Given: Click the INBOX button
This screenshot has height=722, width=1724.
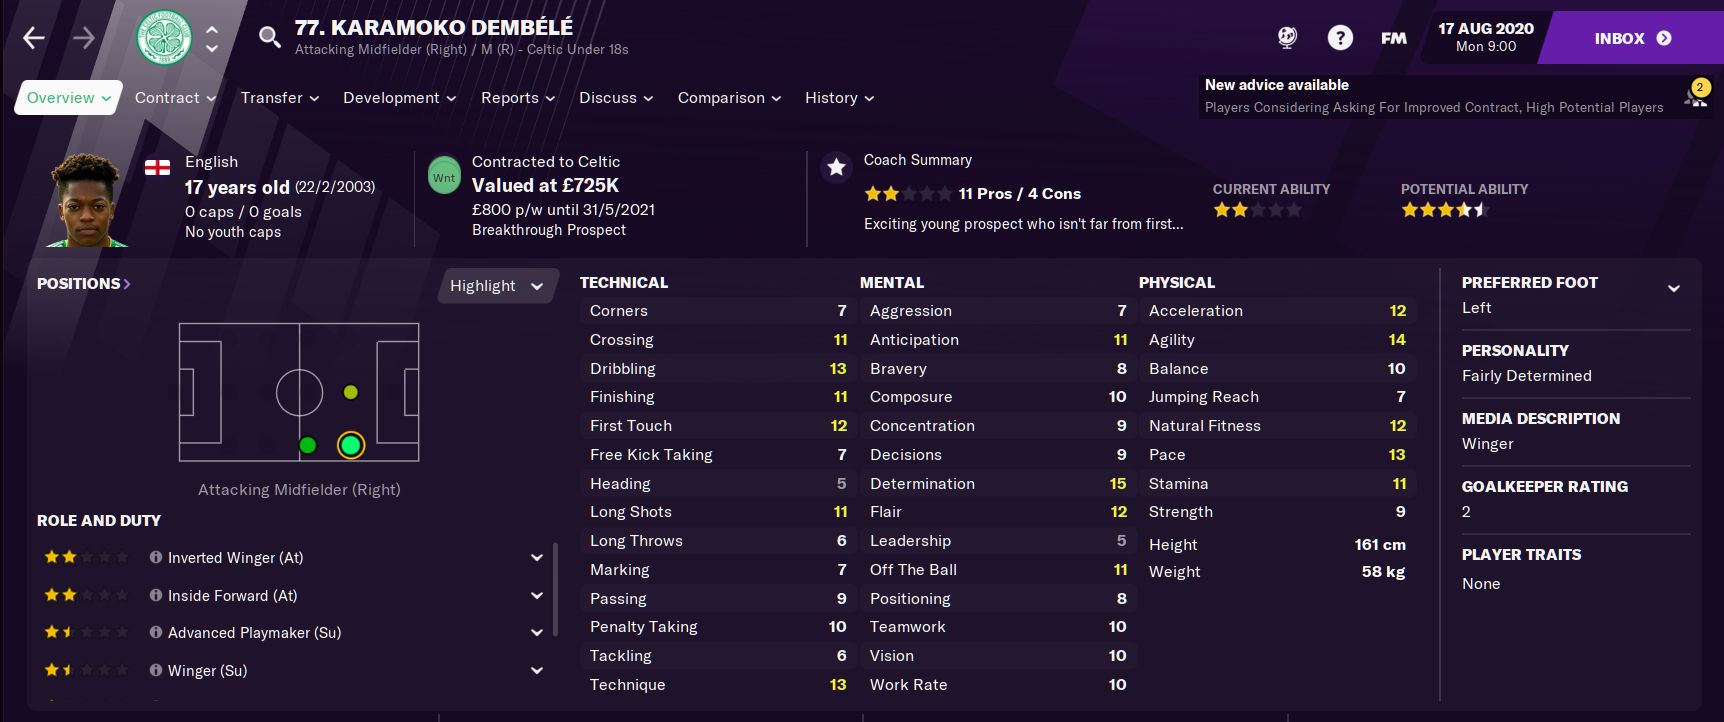Looking at the screenshot, I should point(1632,38).
